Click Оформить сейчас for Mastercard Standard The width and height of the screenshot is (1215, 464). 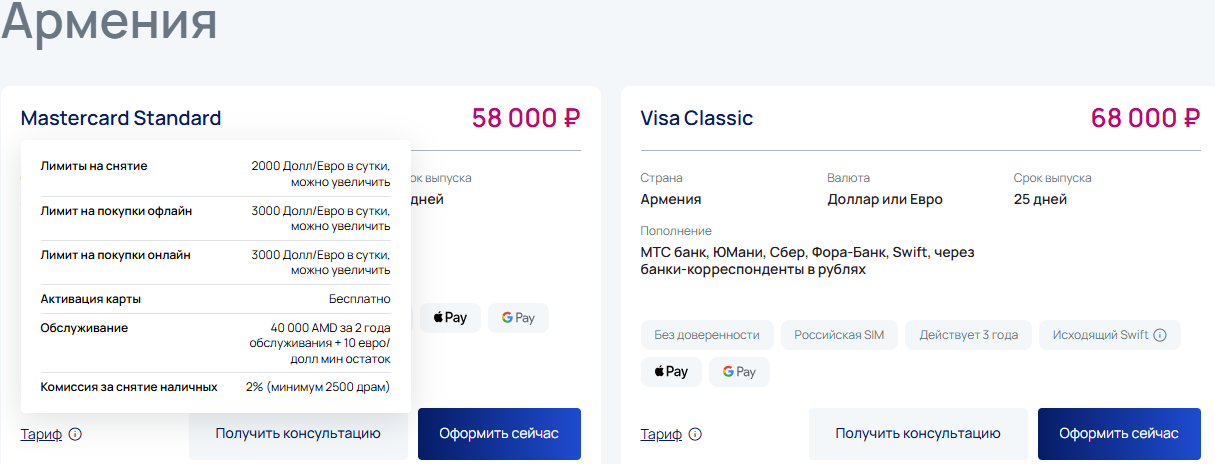[499, 434]
